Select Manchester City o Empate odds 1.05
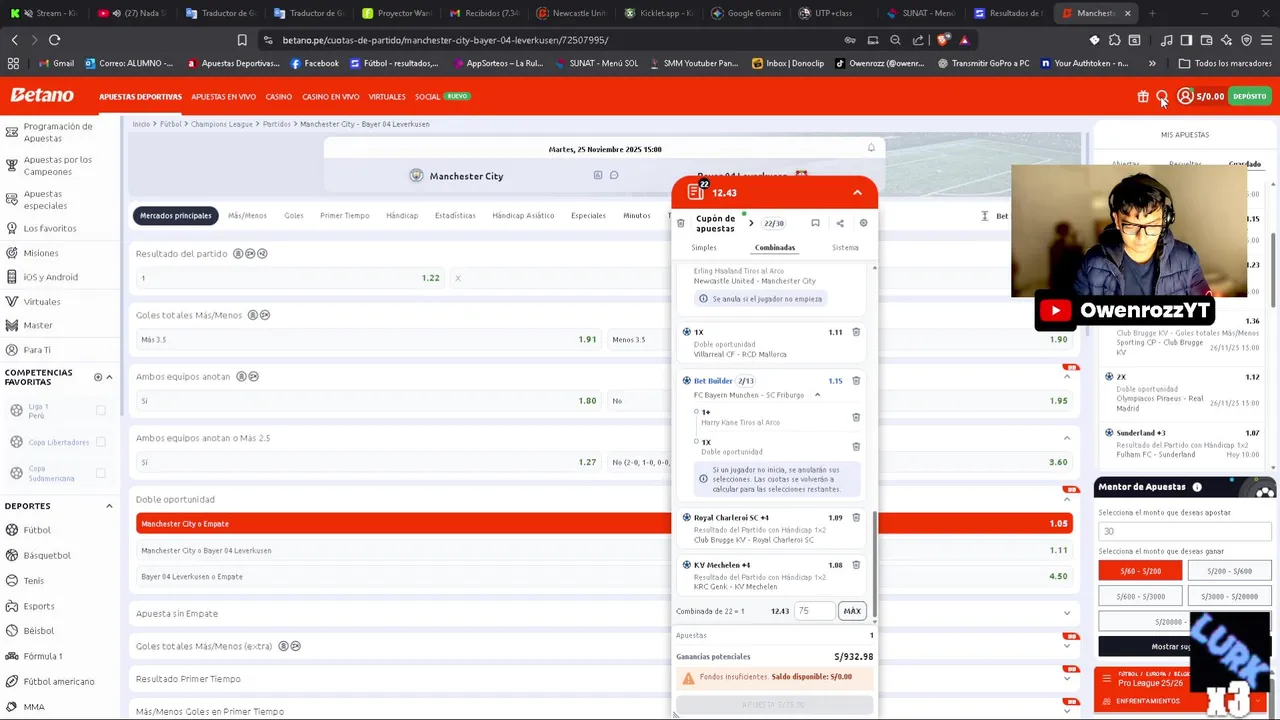The image size is (1280, 720). 604,524
